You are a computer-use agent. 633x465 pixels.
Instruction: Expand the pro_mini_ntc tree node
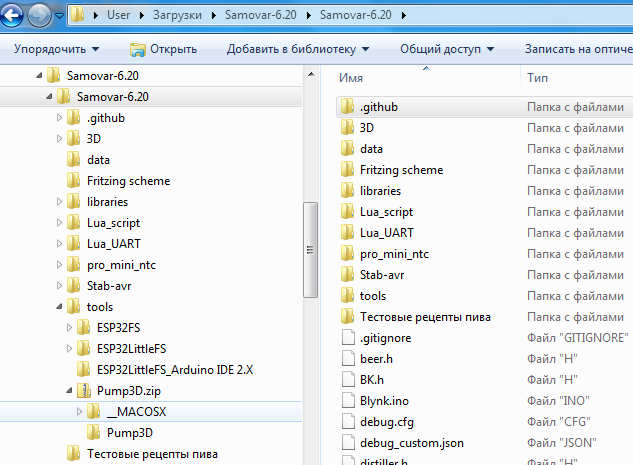pos(59,264)
